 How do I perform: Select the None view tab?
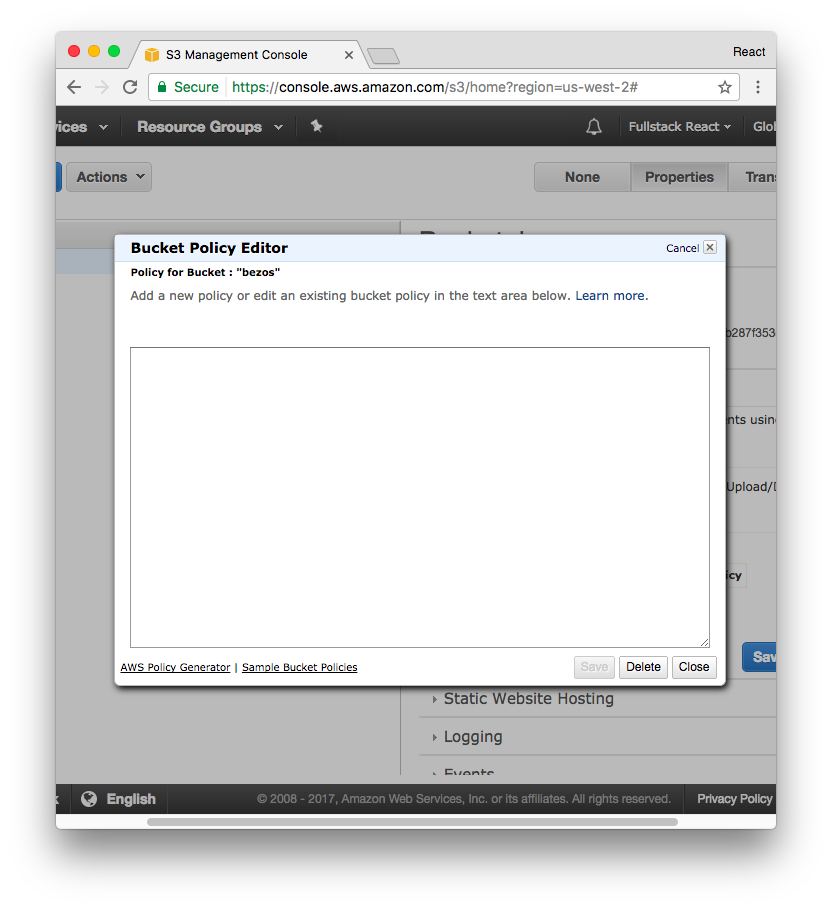tap(582, 177)
